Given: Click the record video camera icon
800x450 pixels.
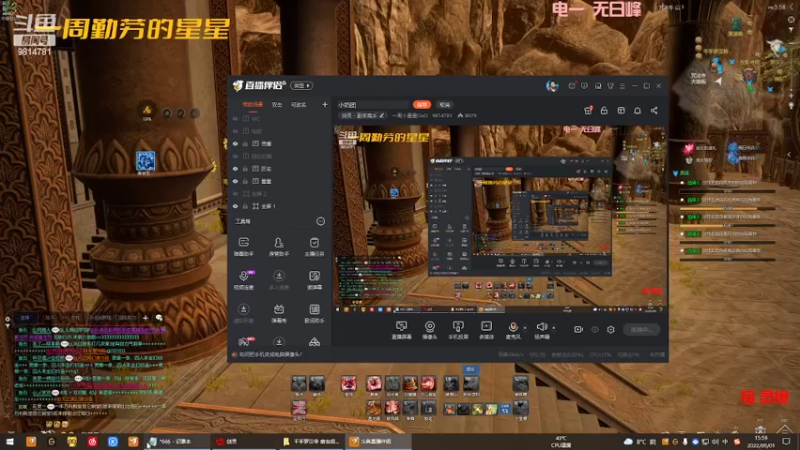Looking at the screenshot, I should [578, 330].
